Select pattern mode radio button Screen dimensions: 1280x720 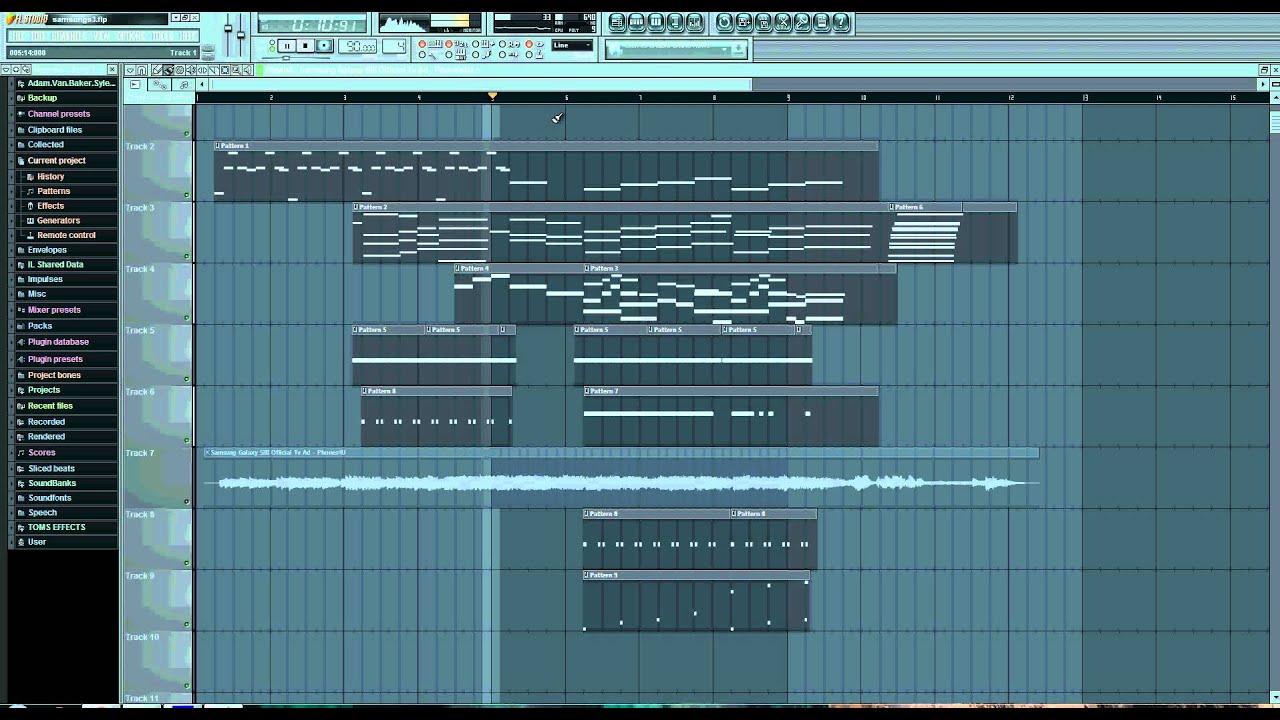coord(272,42)
